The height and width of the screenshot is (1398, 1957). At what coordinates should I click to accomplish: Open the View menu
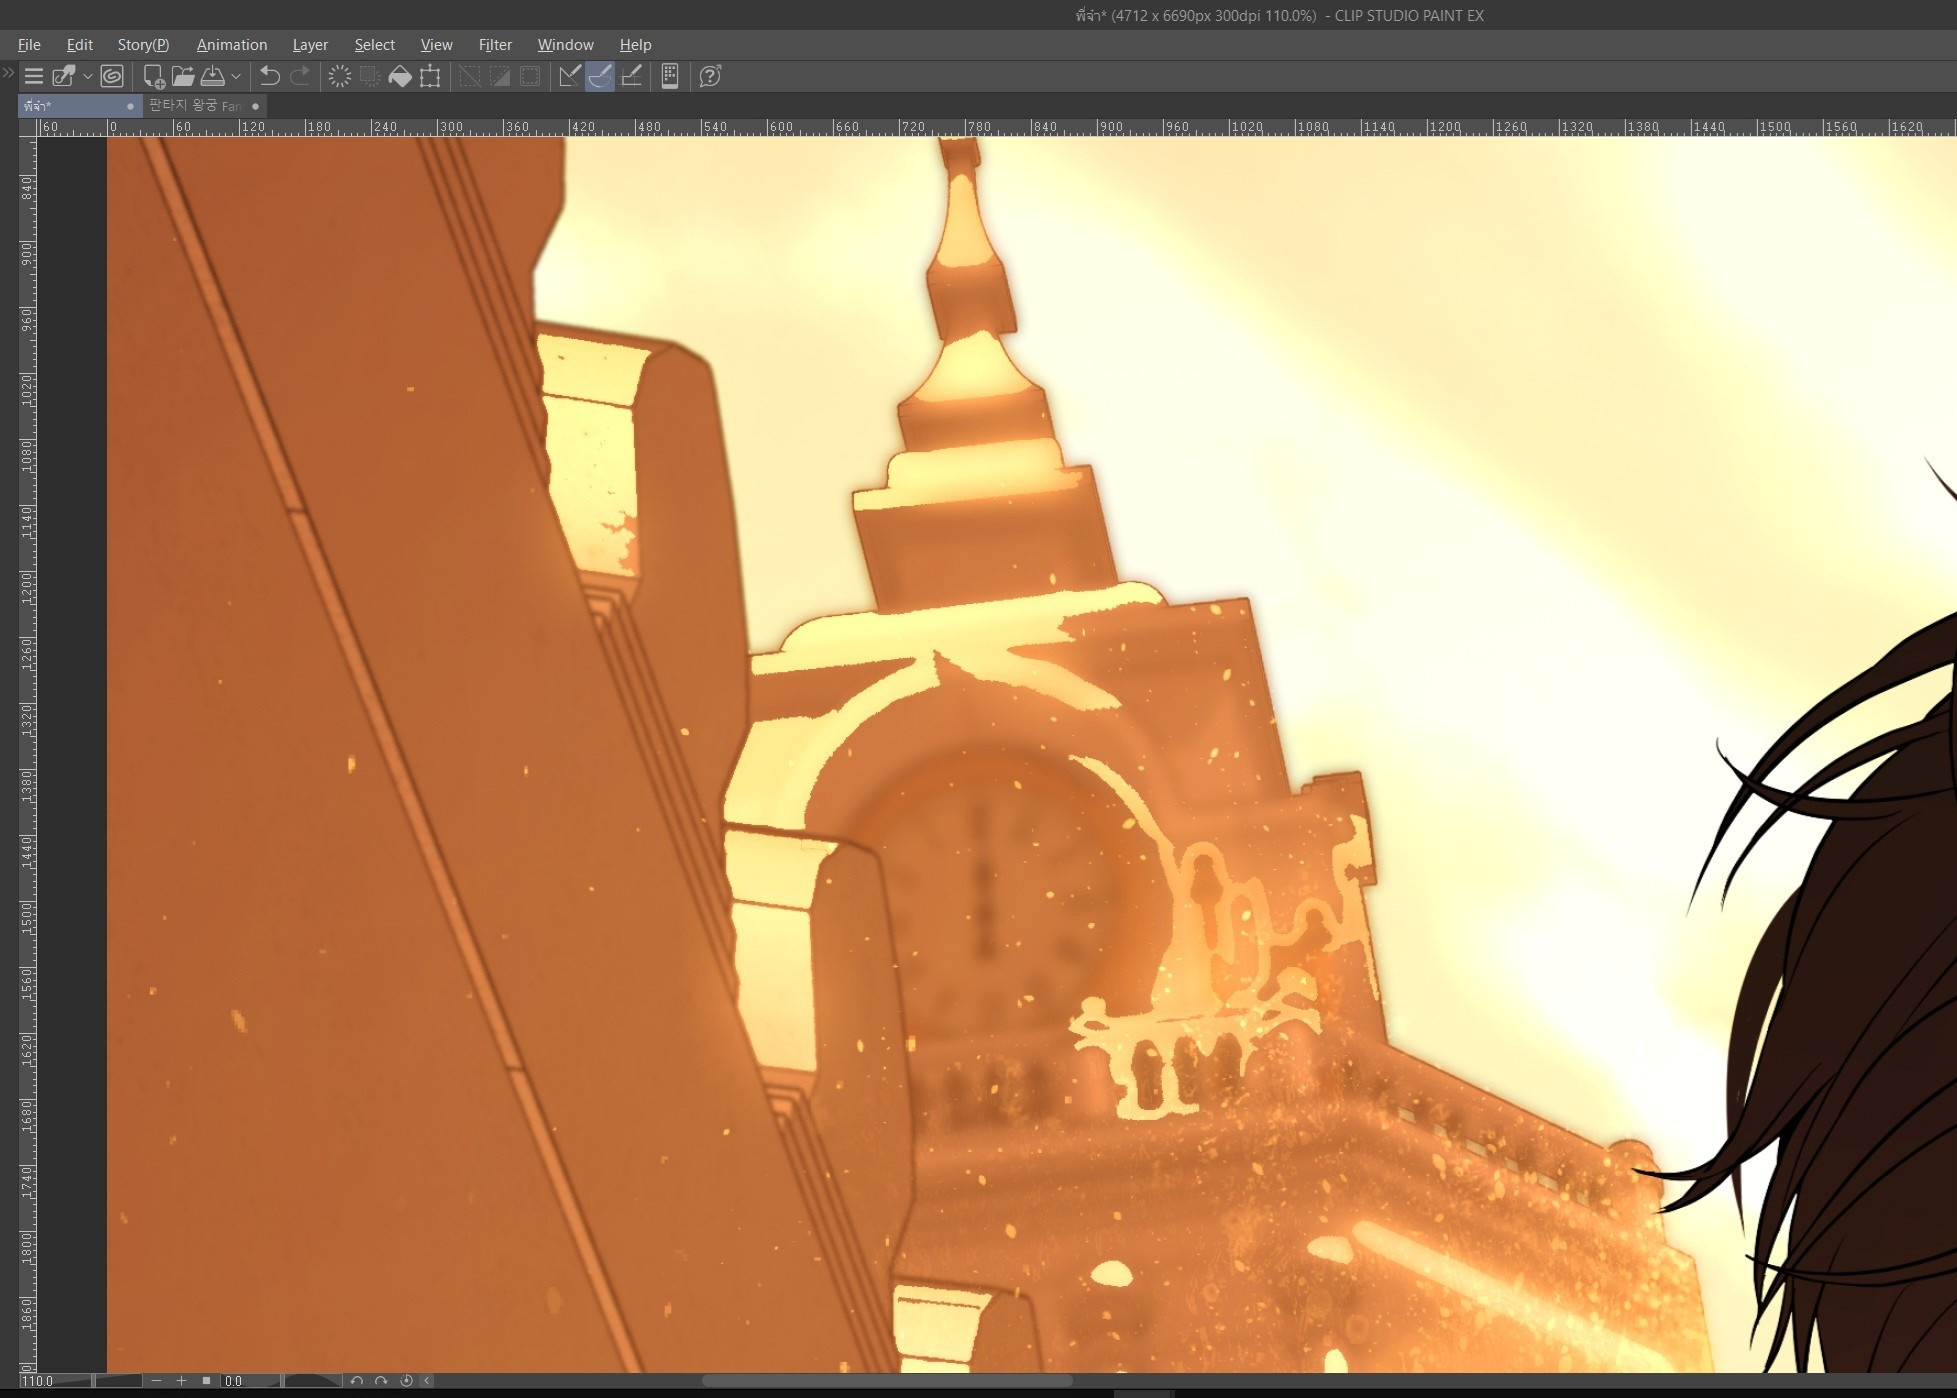(436, 45)
